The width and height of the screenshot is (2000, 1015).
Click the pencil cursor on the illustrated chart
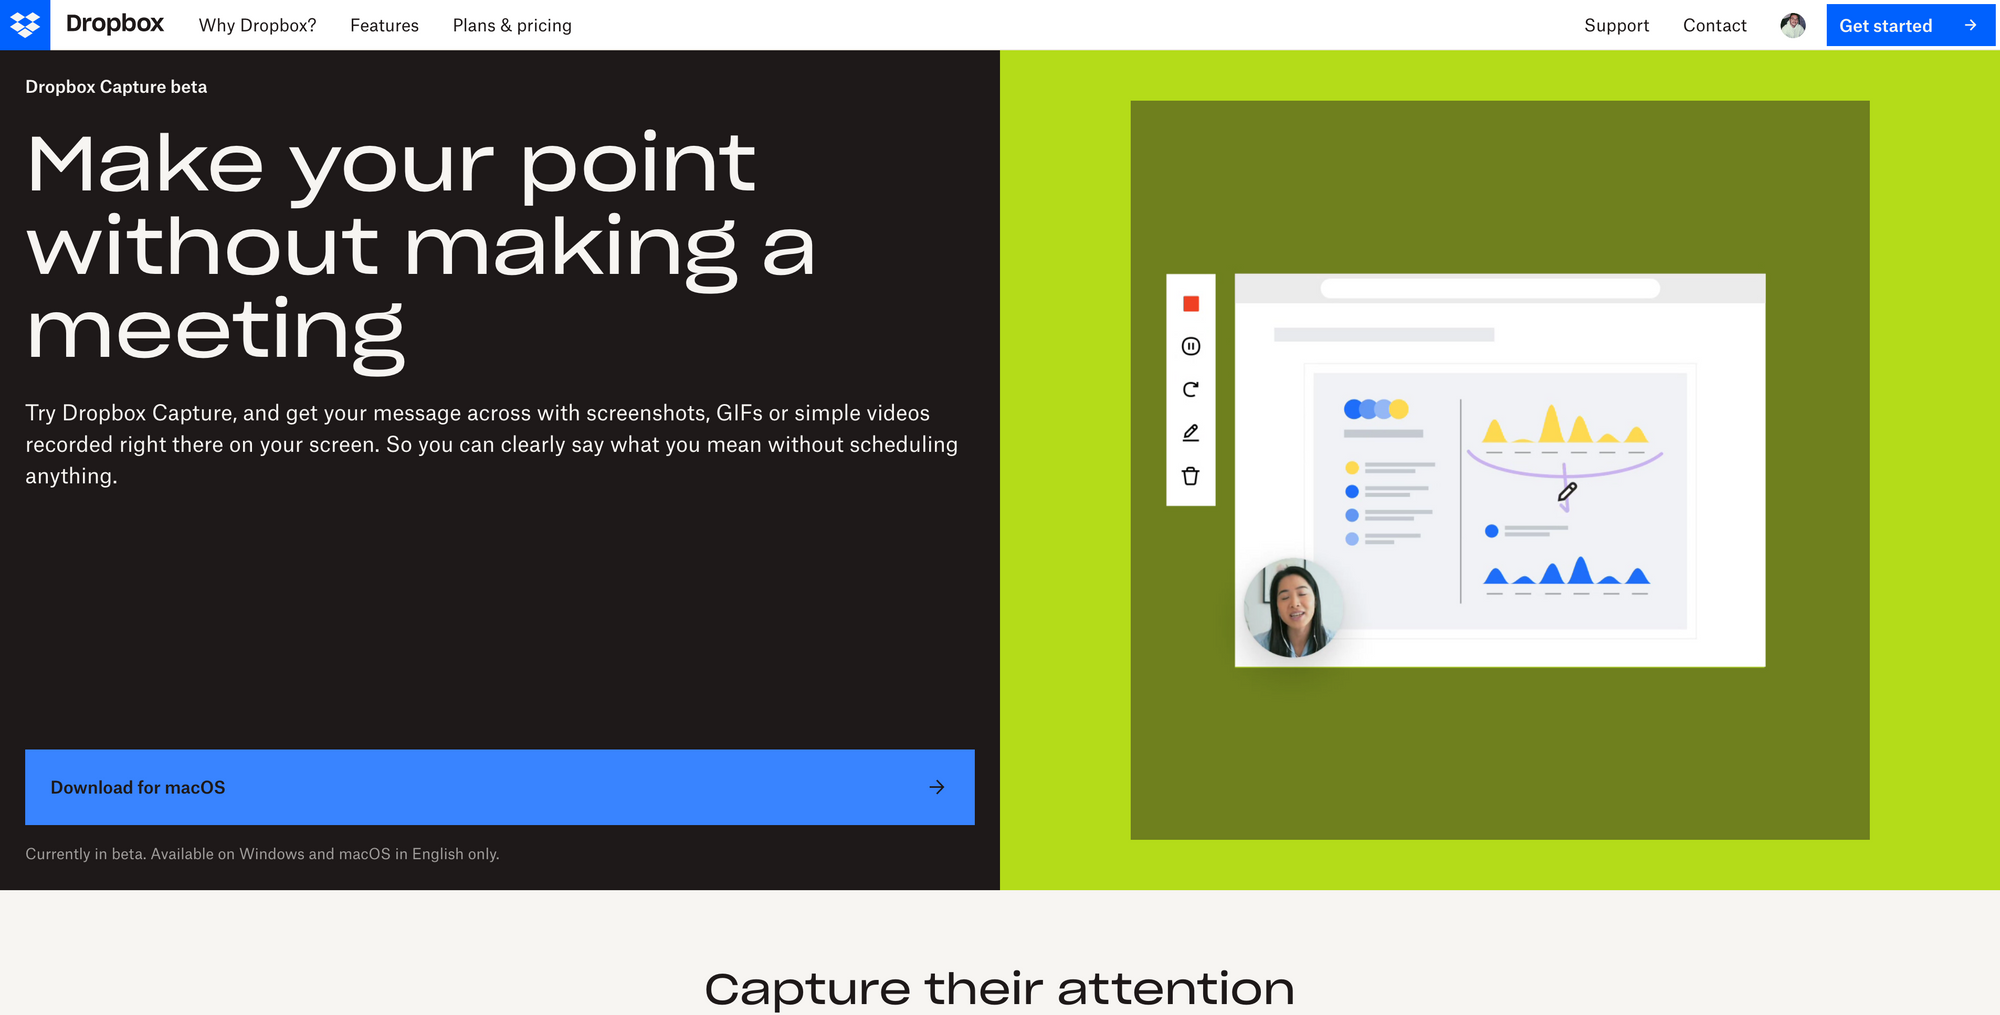[1567, 492]
